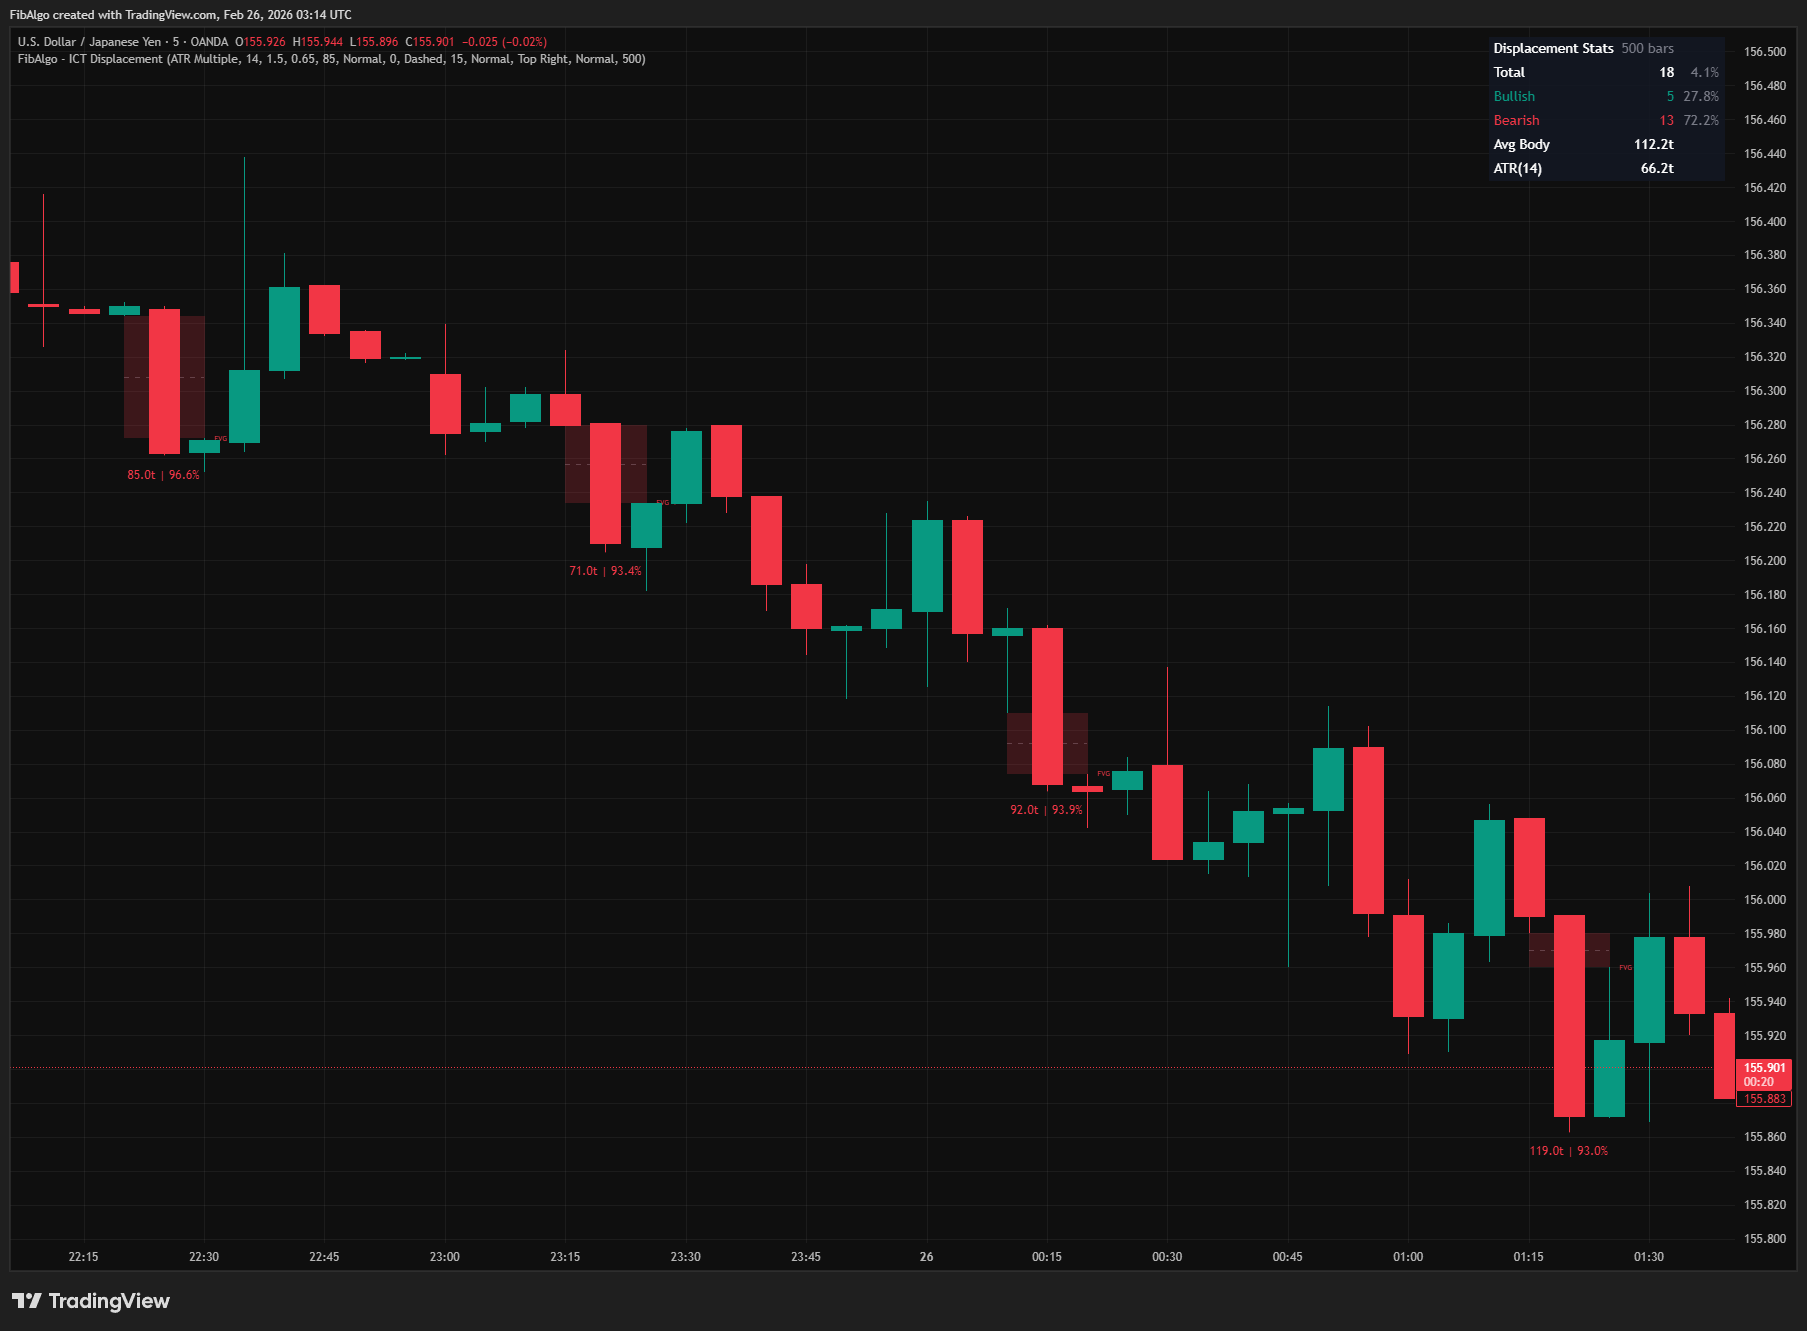The width and height of the screenshot is (1807, 1331).
Task: Click the current price label 155.901
Action: [x=1764, y=1067]
